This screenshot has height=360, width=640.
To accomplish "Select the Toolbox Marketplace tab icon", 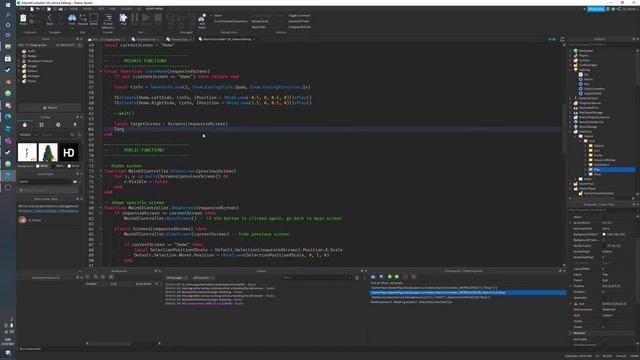I will (24, 124).
